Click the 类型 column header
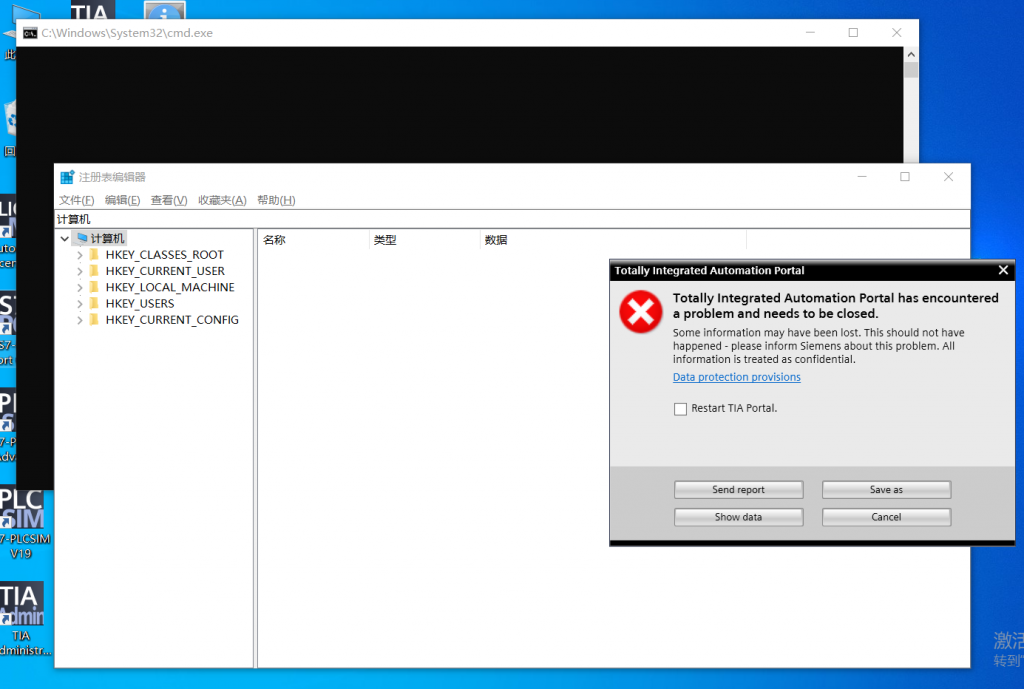Screen dimensions: 1024x689 tap(424, 240)
